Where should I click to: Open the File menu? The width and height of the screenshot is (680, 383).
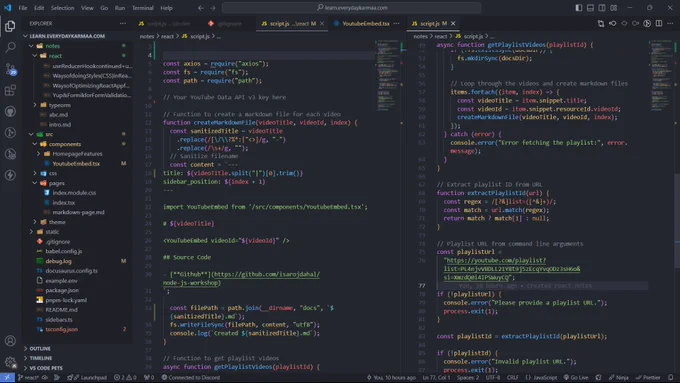pos(23,8)
